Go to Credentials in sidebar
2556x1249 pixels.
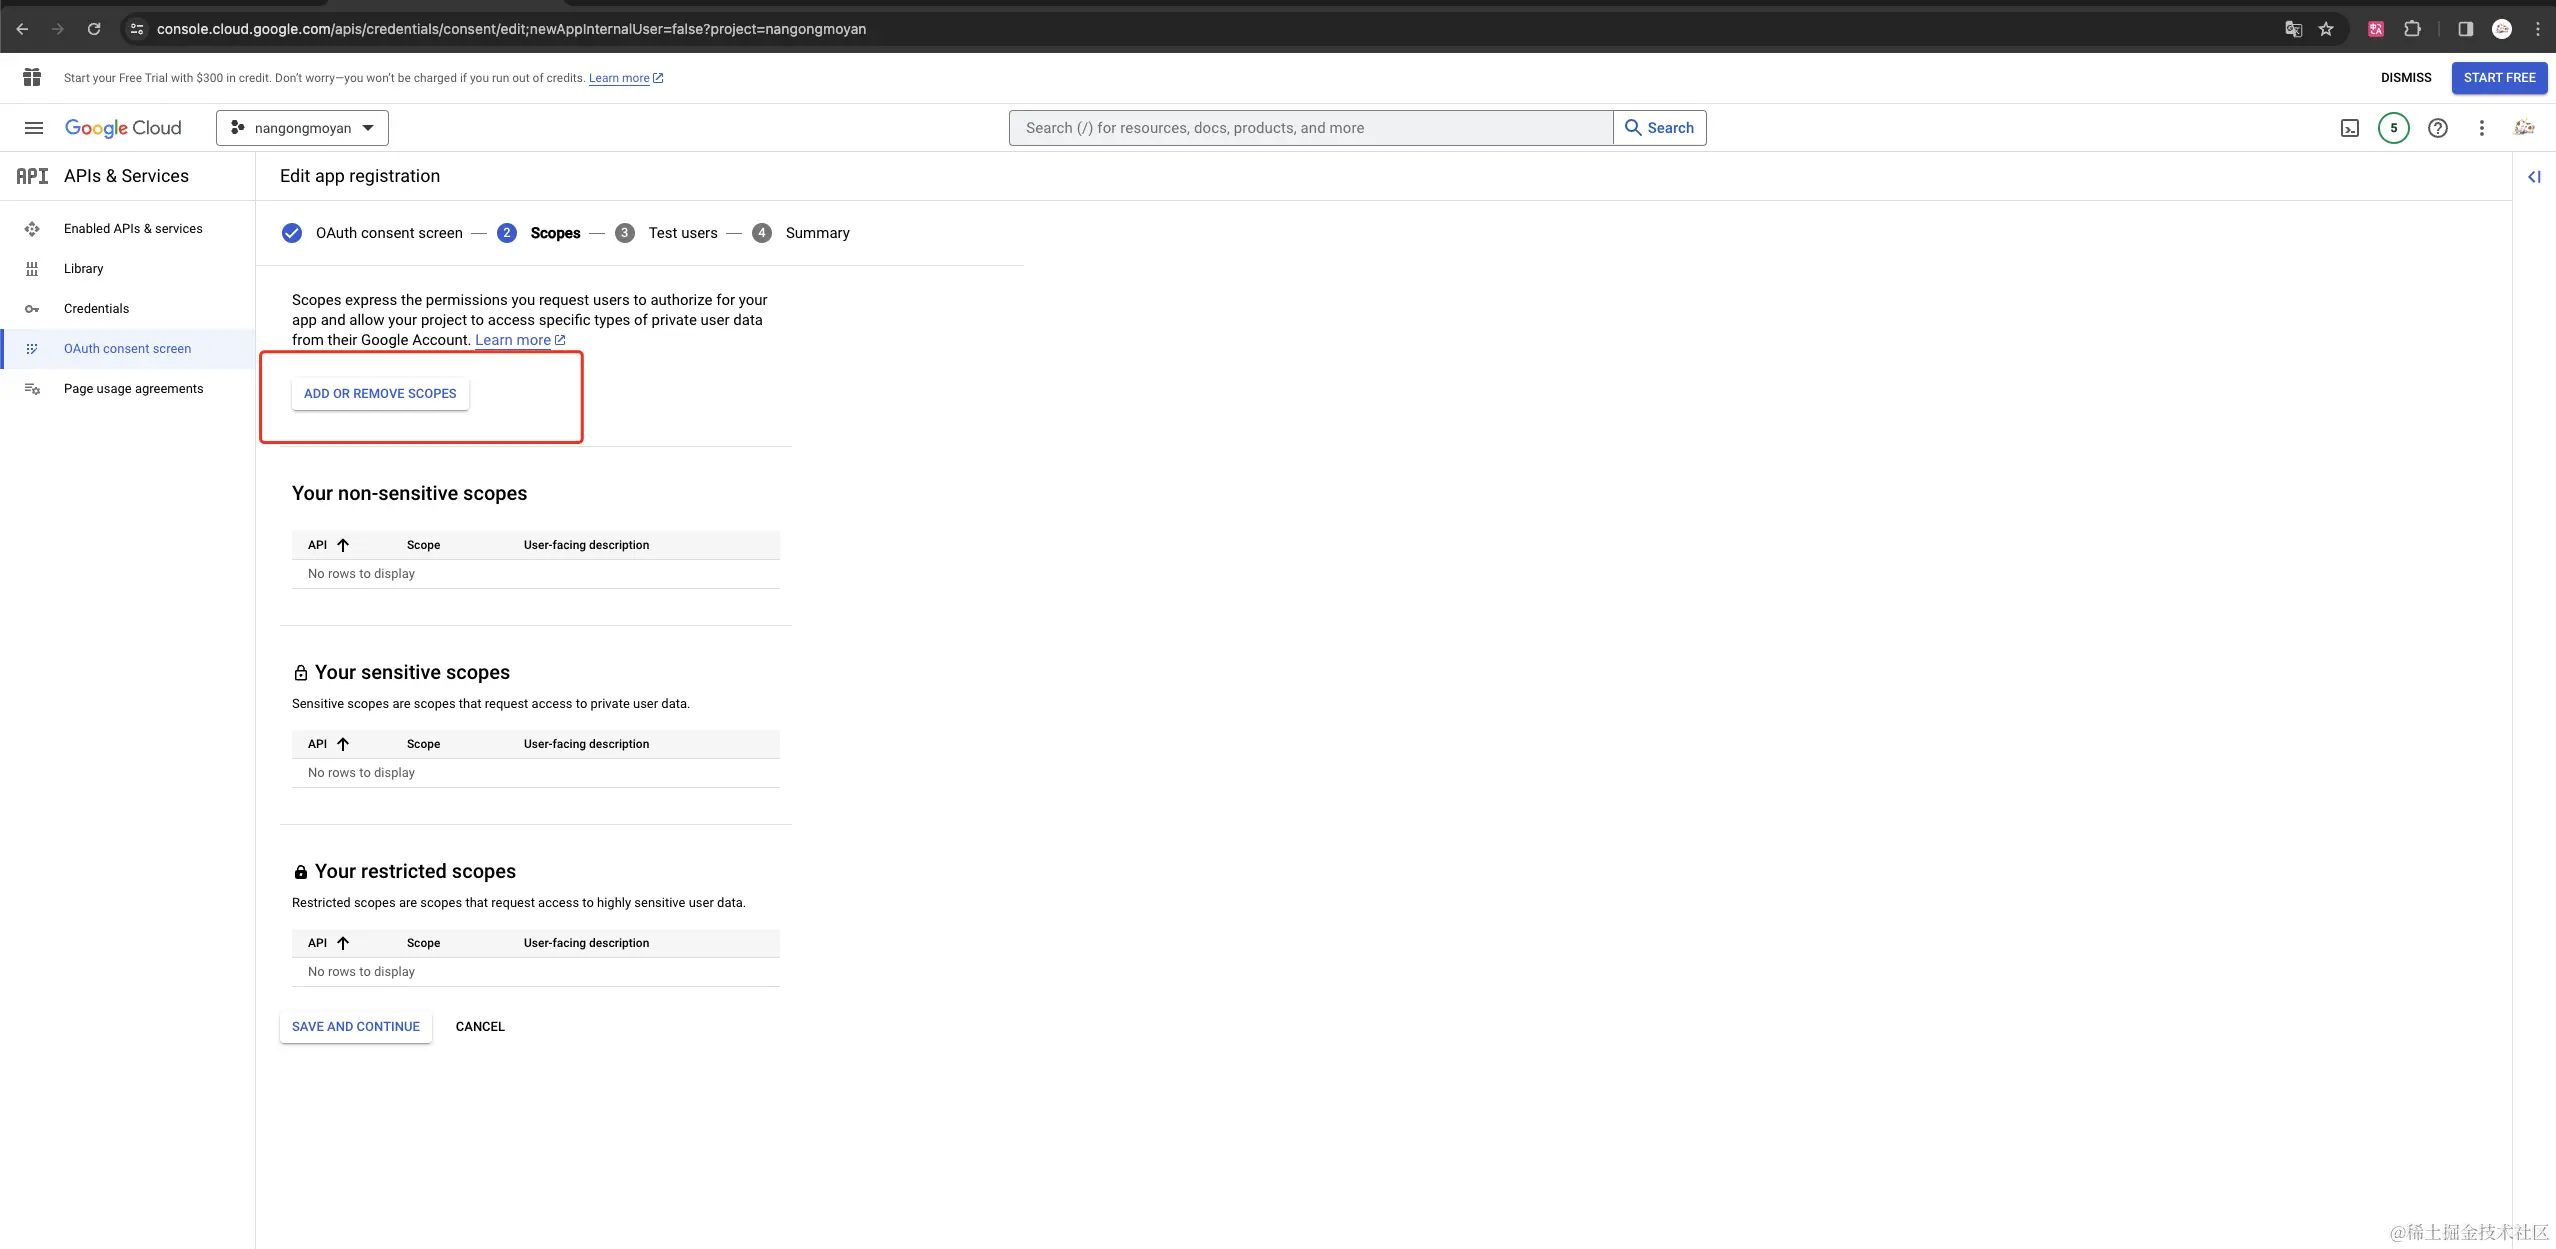pyautogui.click(x=96, y=309)
